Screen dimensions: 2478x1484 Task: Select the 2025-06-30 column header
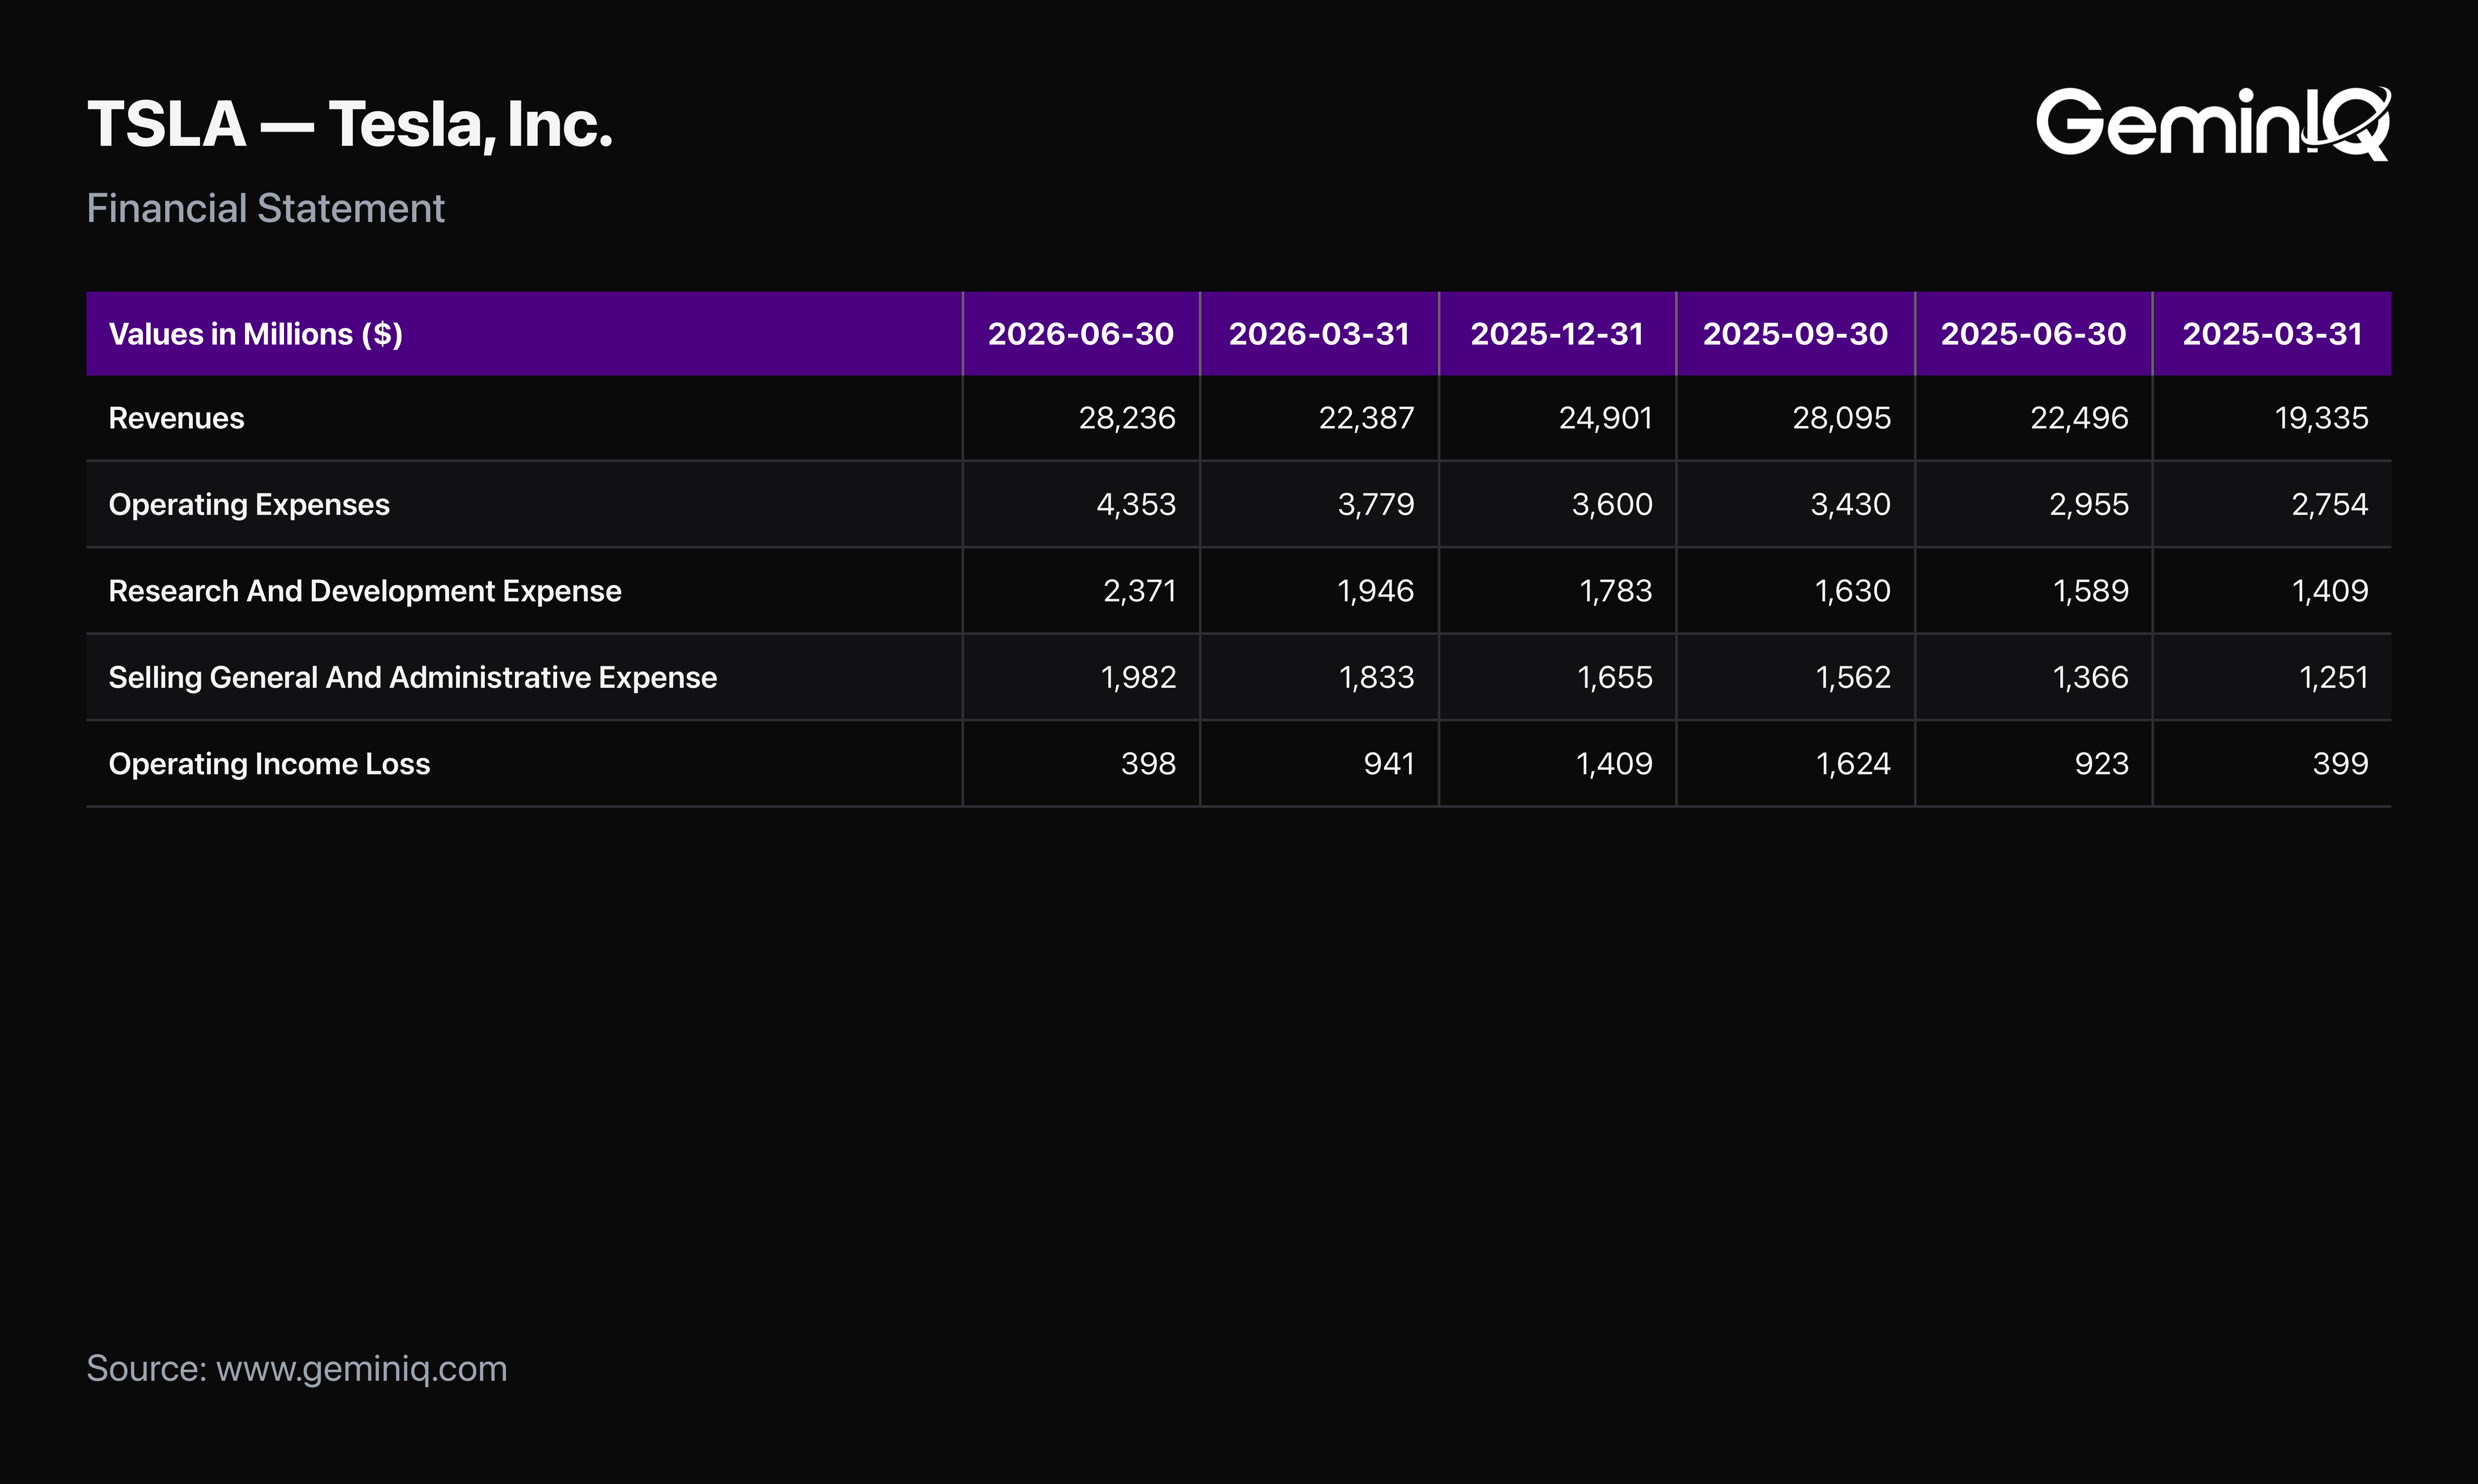[2033, 334]
